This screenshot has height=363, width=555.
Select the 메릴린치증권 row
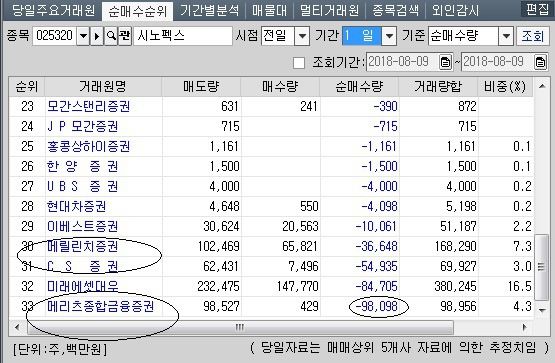tap(271, 246)
